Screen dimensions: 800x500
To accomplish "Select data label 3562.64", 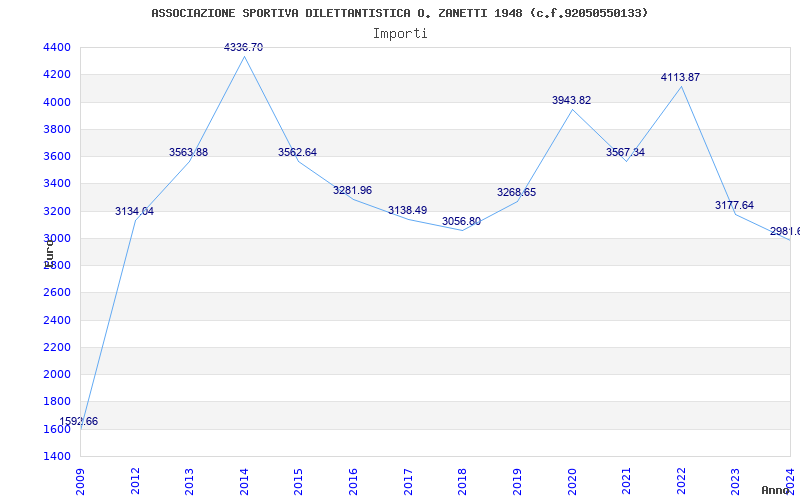I will [297, 152].
